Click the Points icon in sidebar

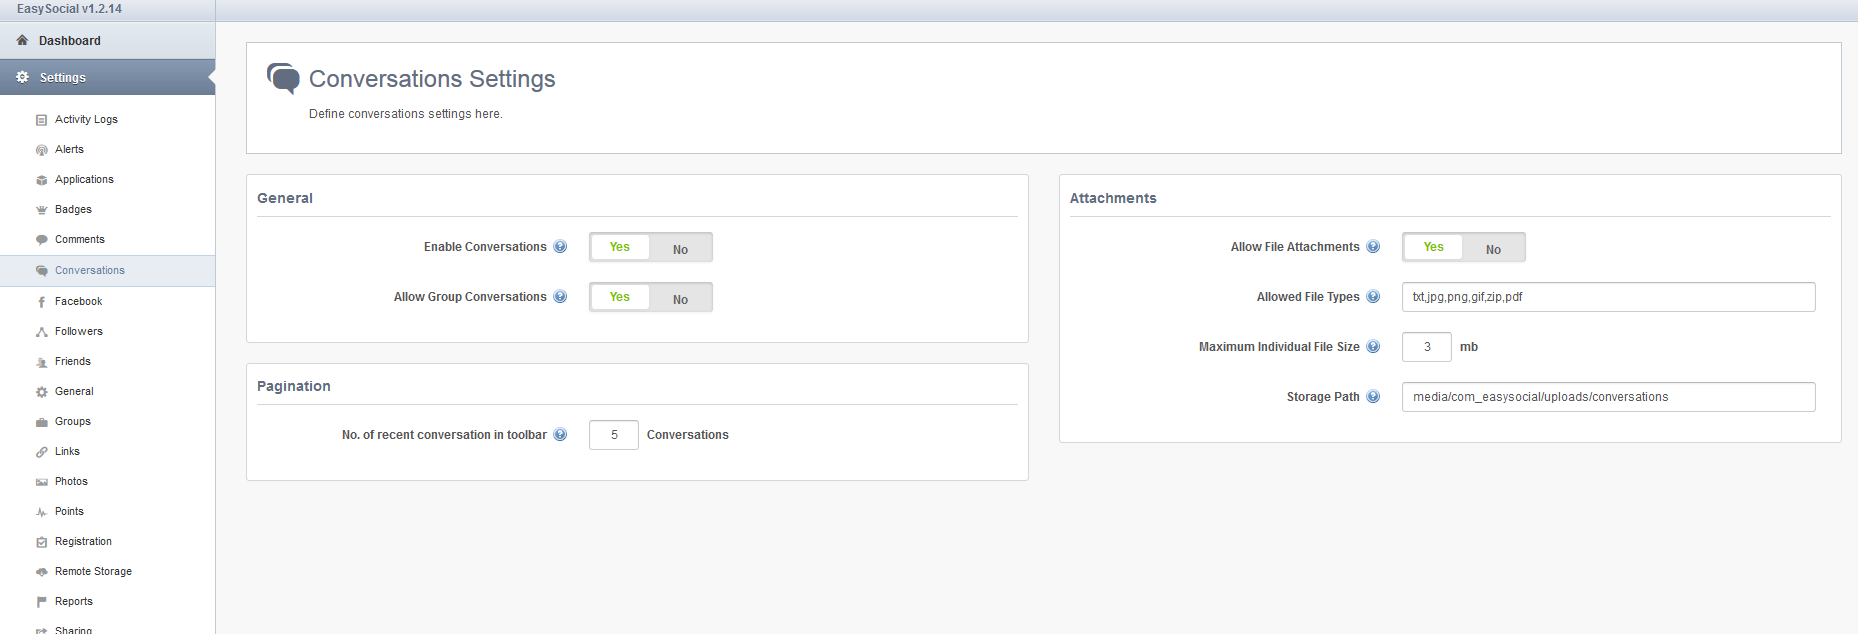coord(41,512)
